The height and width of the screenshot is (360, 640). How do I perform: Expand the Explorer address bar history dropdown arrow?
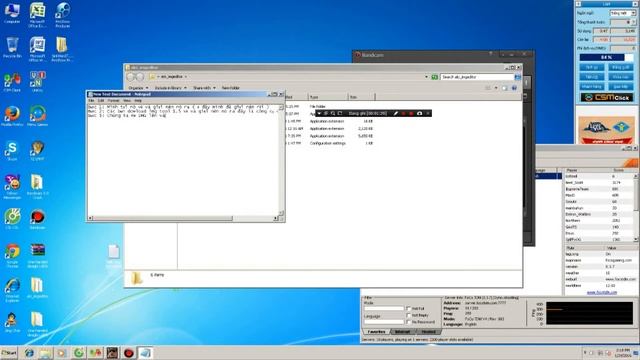[427, 77]
